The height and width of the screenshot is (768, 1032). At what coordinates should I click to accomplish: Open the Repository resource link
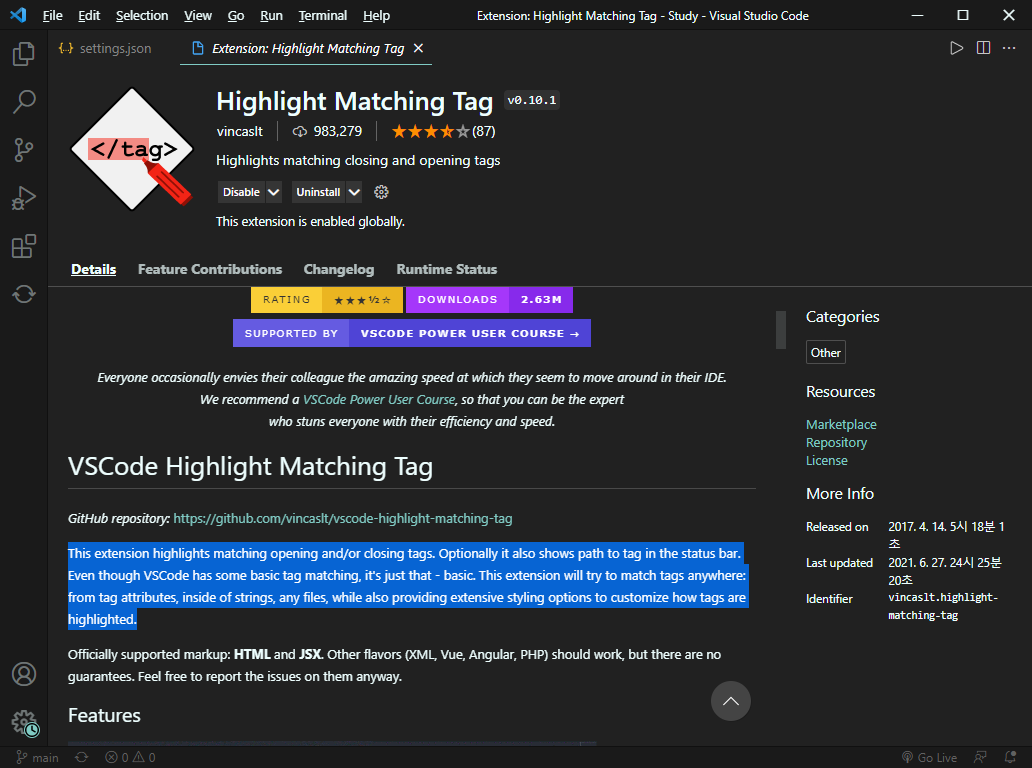837,442
